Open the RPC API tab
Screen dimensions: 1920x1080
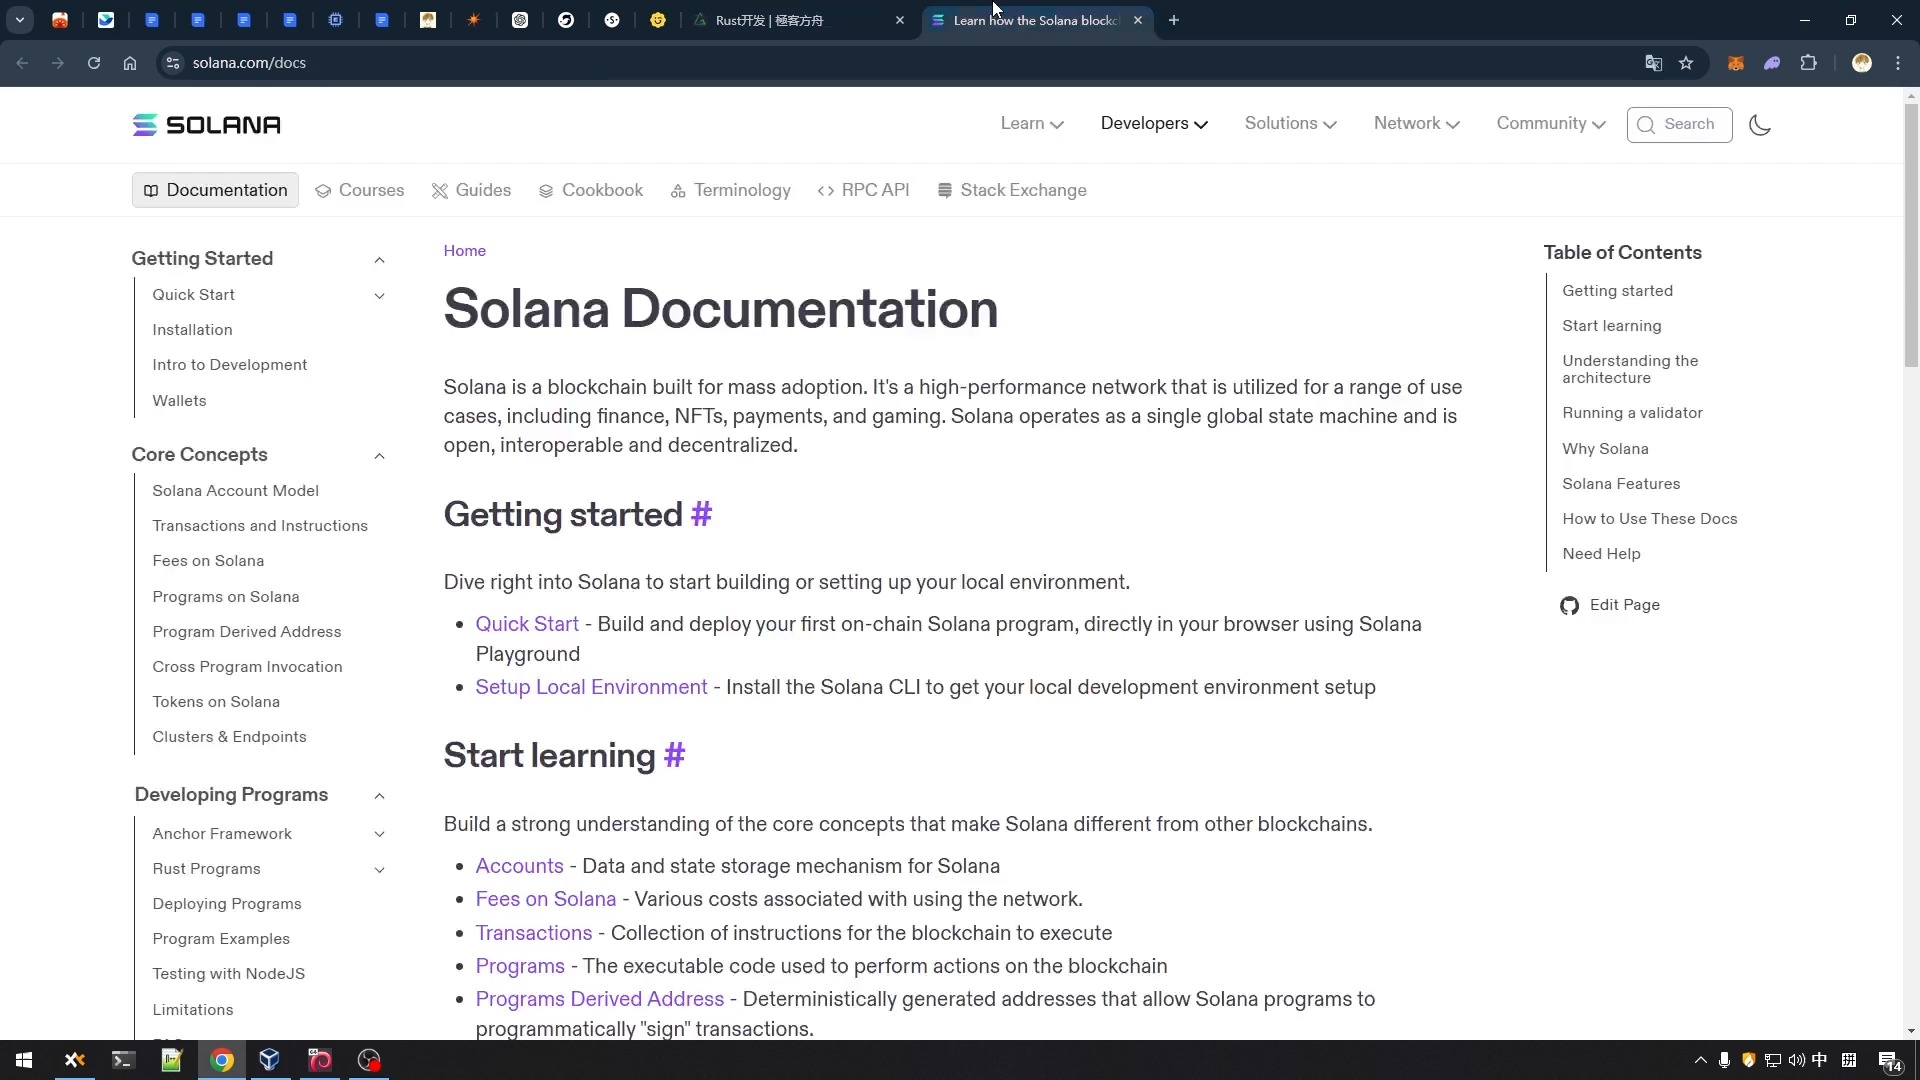864,190
